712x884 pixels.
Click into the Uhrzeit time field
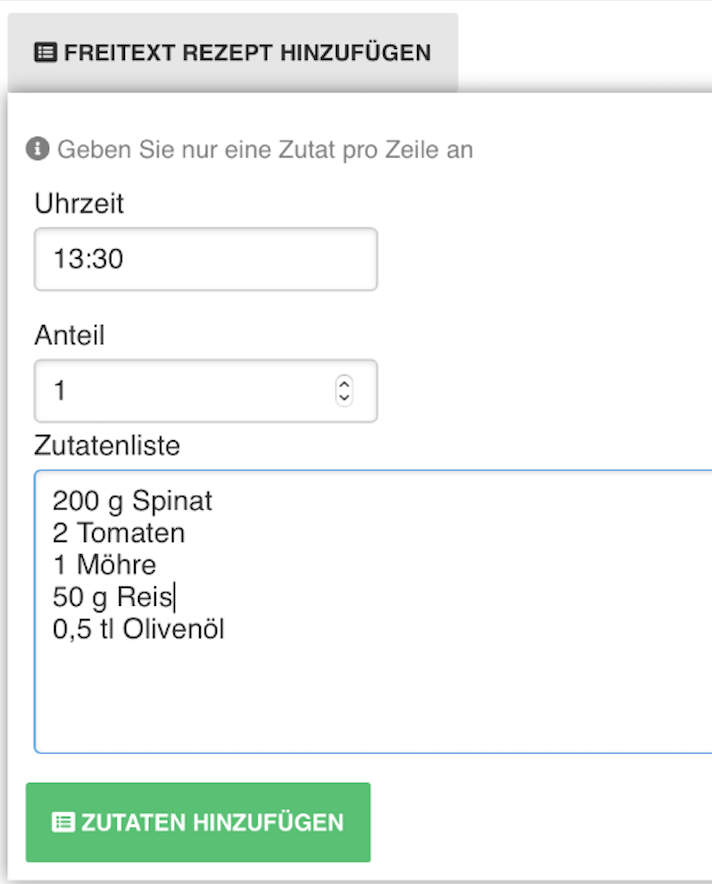(200, 259)
